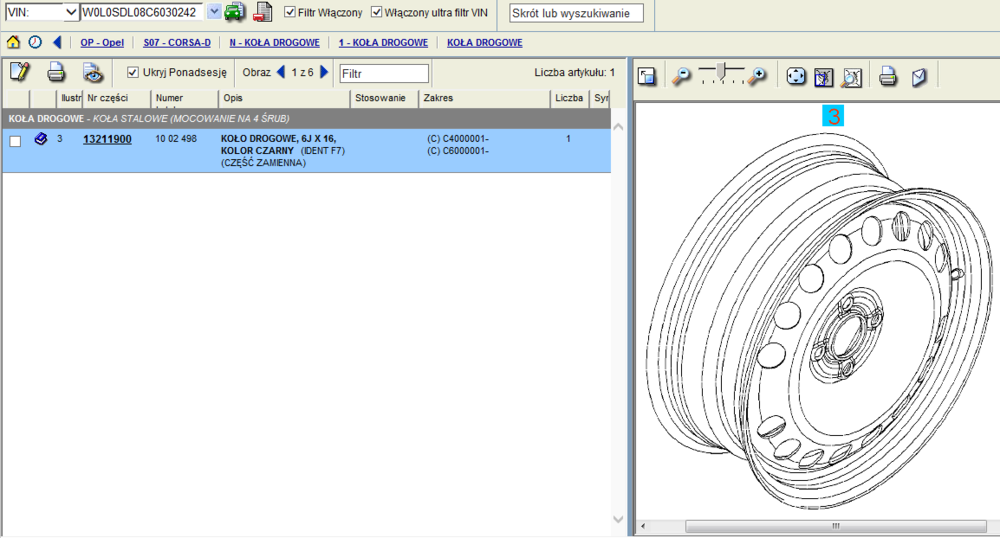
Task: Open part number 13211900 link
Action: click(x=107, y=139)
